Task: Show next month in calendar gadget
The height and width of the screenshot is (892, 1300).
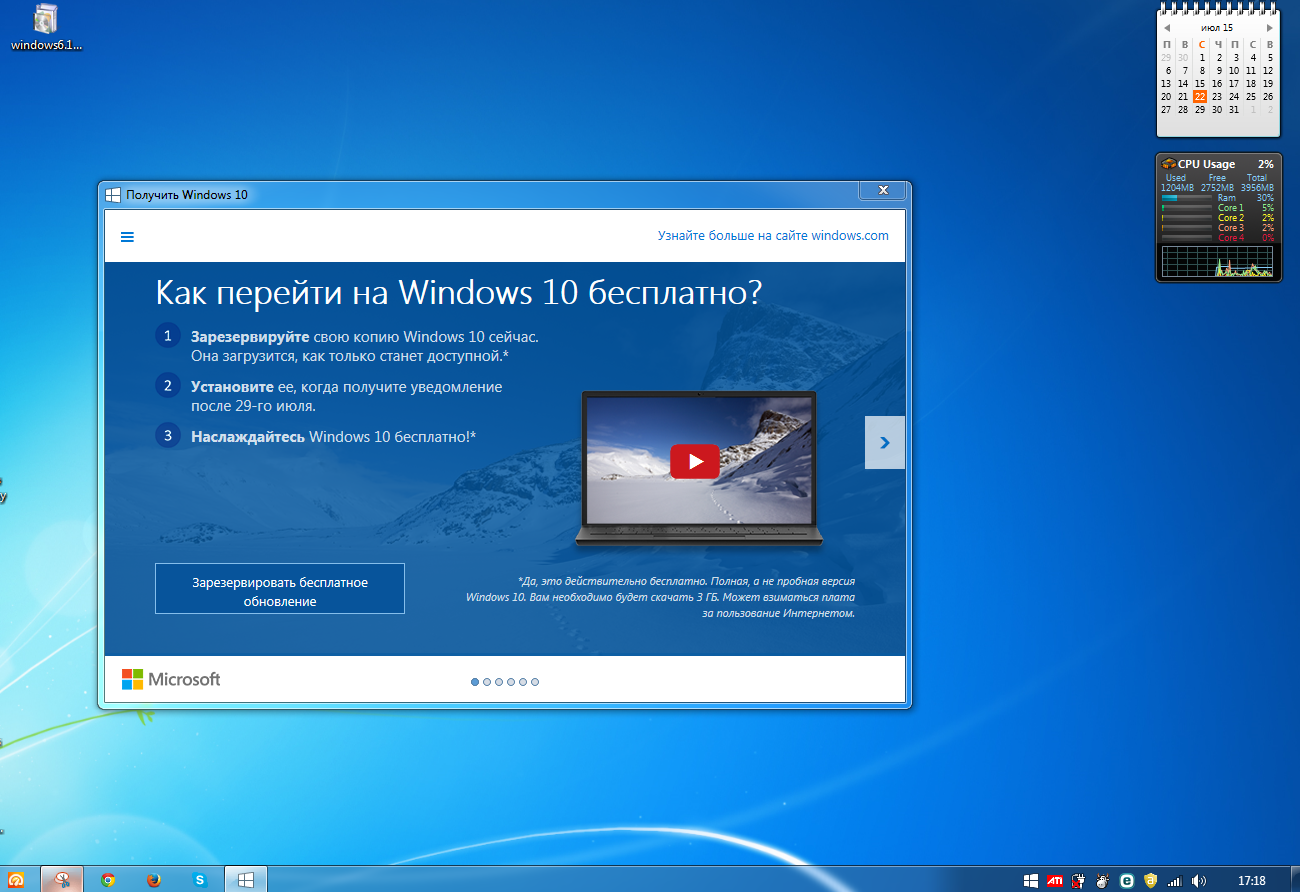Action: tap(1269, 28)
